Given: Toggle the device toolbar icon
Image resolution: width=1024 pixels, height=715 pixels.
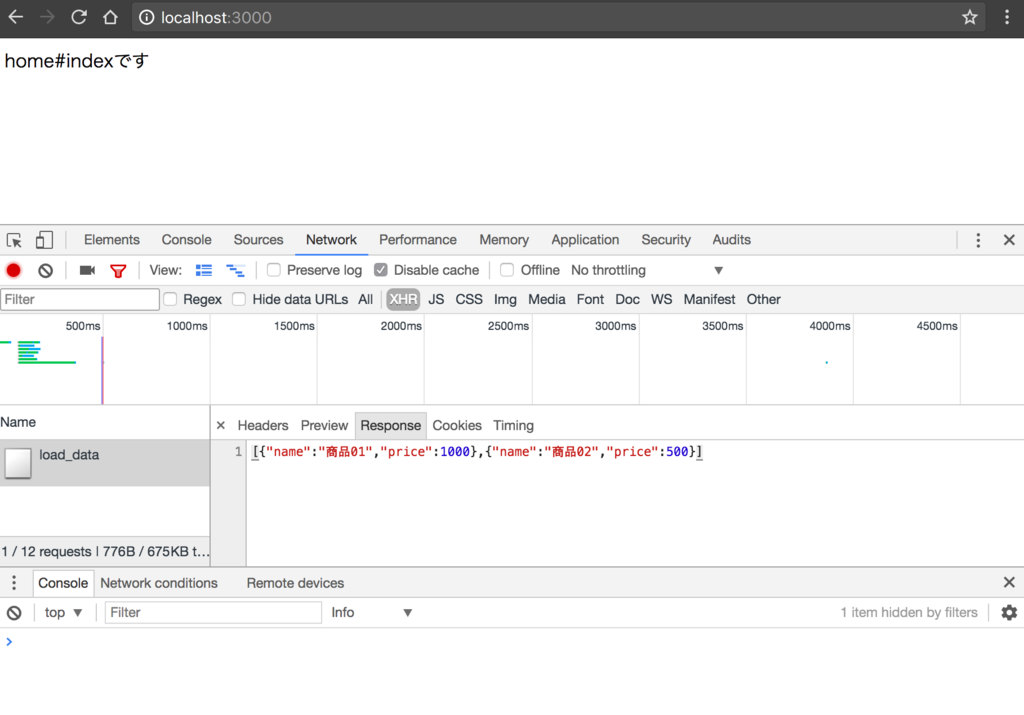Looking at the screenshot, I should pos(44,240).
